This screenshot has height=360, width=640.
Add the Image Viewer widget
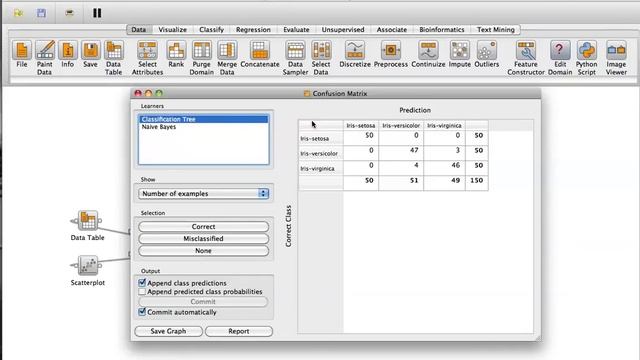point(616,50)
